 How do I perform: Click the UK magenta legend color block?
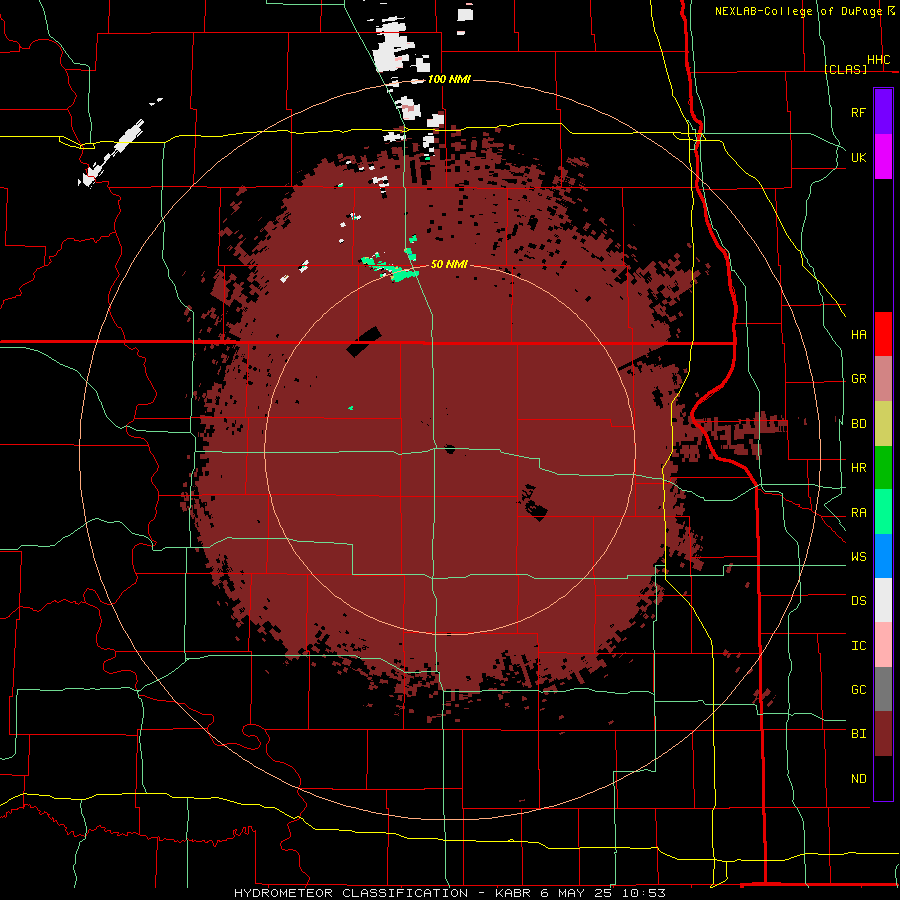(883, 157)
